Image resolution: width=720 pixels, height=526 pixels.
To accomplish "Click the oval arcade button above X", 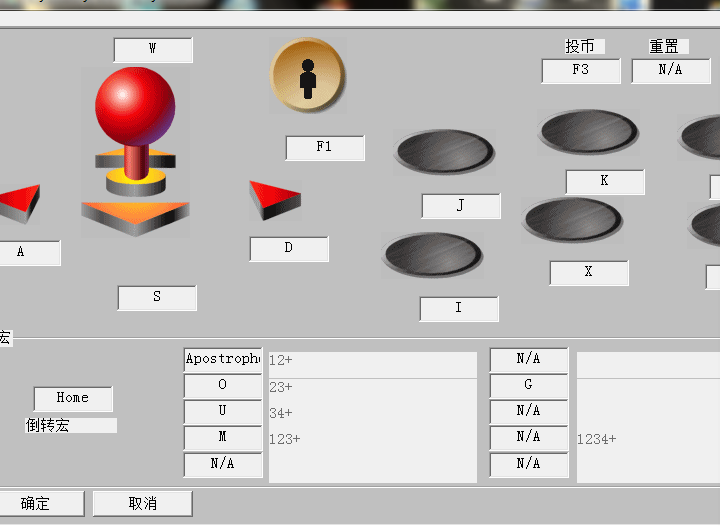I will point(572,219).
